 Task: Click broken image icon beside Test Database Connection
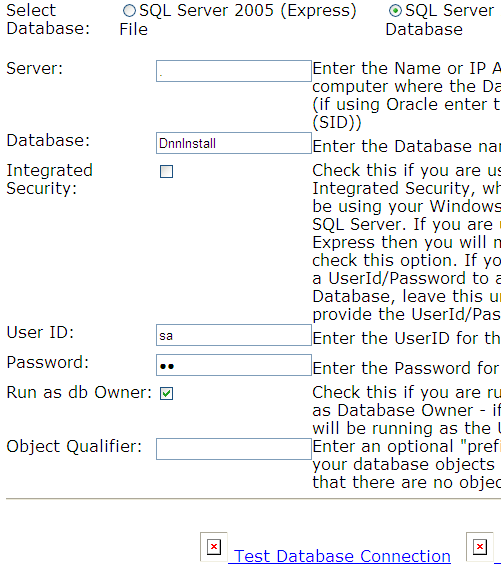click(214, 547)
